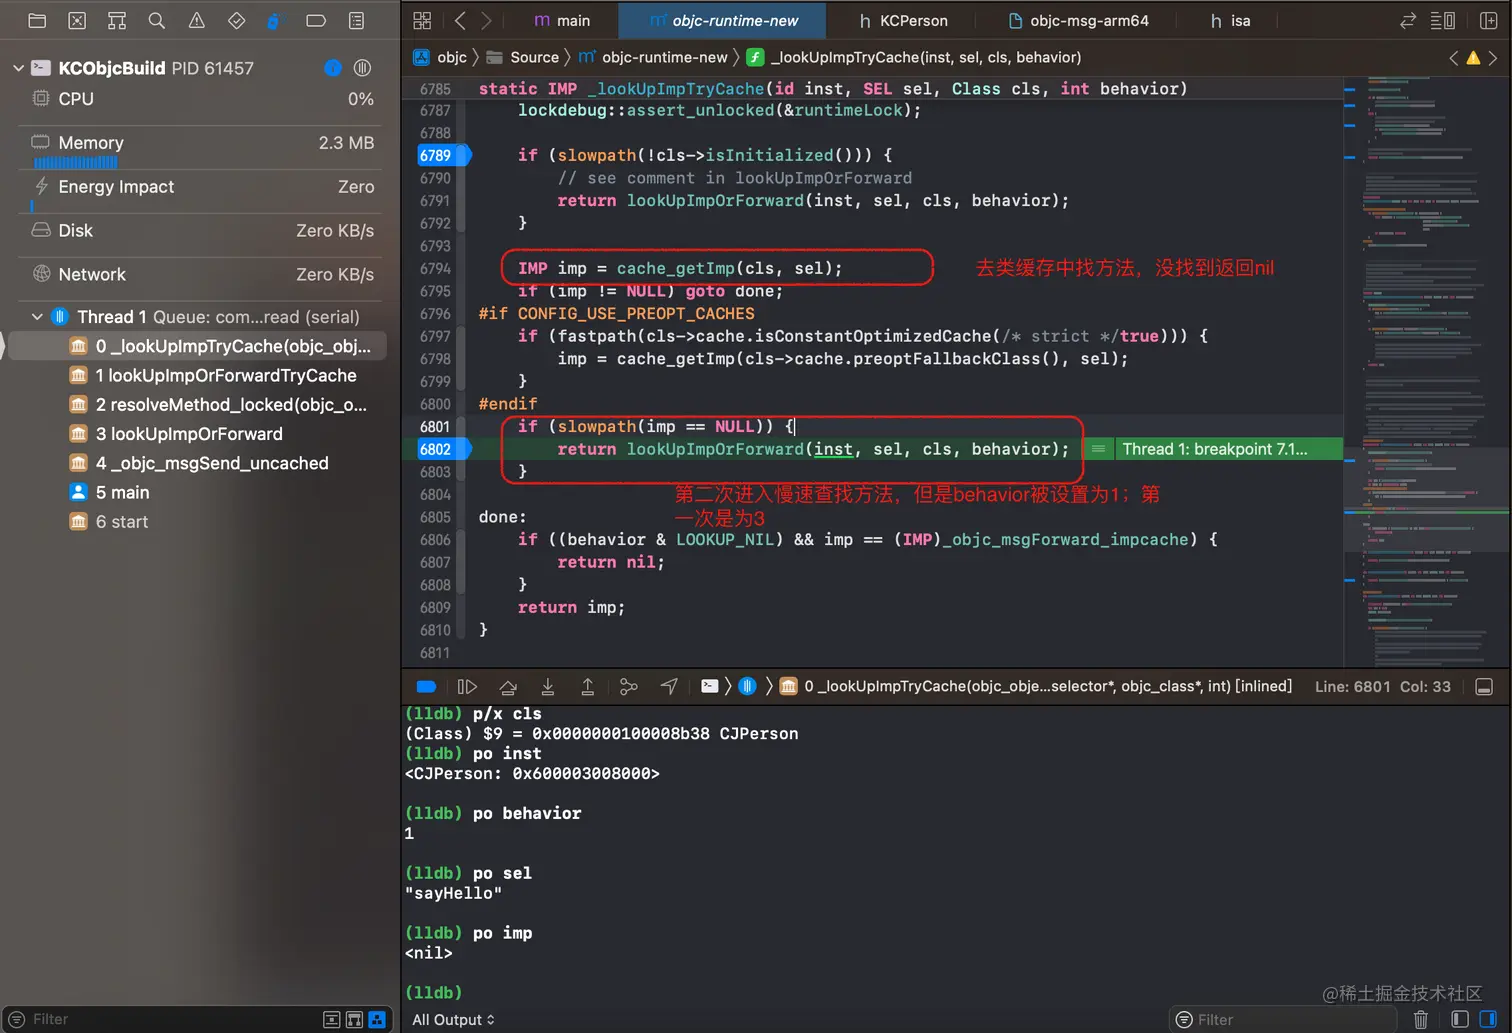Screen dimensions: 1512x1033
Task: Open the Adjust Editor Options menu
Action: [1443, 20]
